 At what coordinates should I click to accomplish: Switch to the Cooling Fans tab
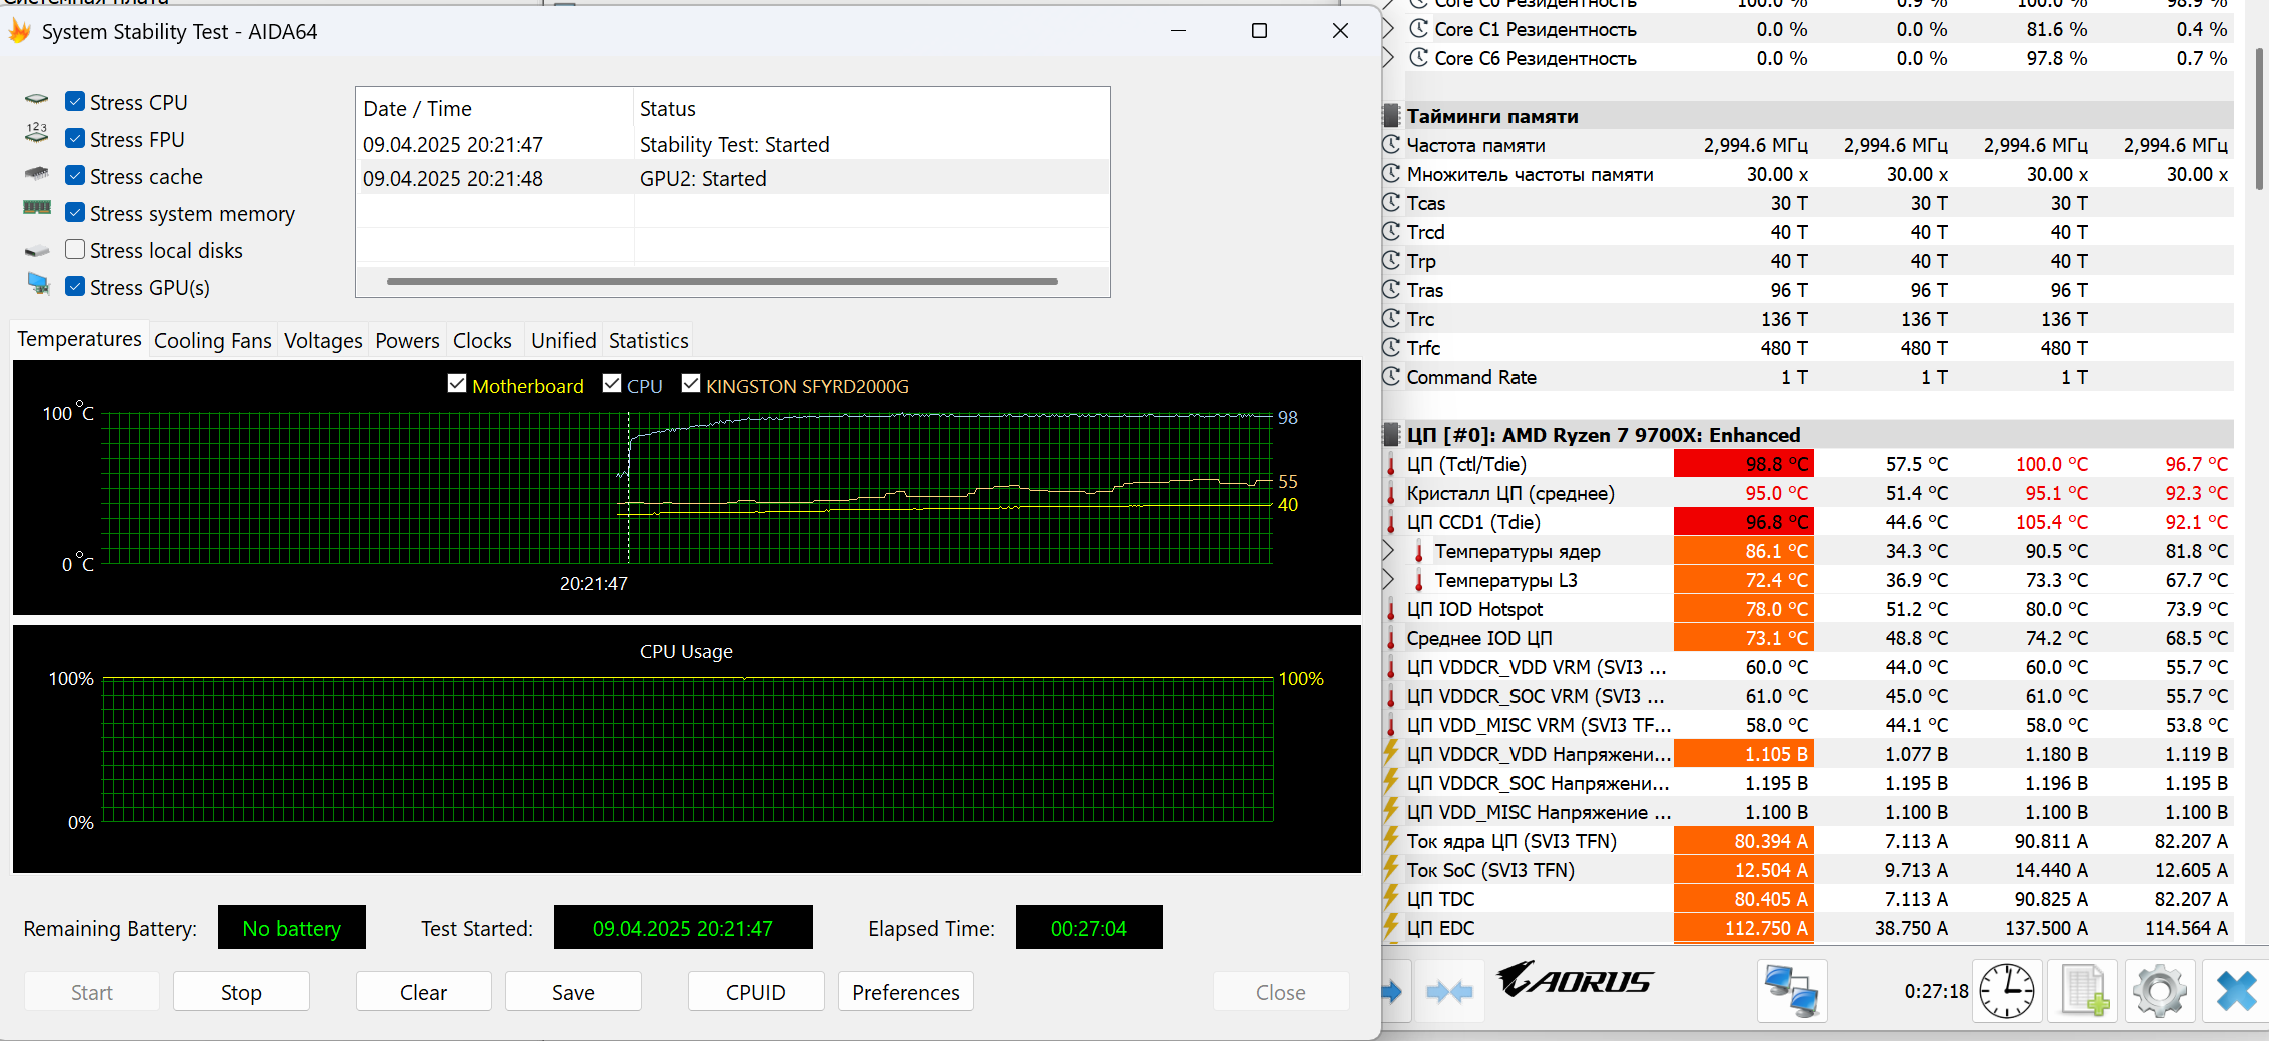click(213, 341)
